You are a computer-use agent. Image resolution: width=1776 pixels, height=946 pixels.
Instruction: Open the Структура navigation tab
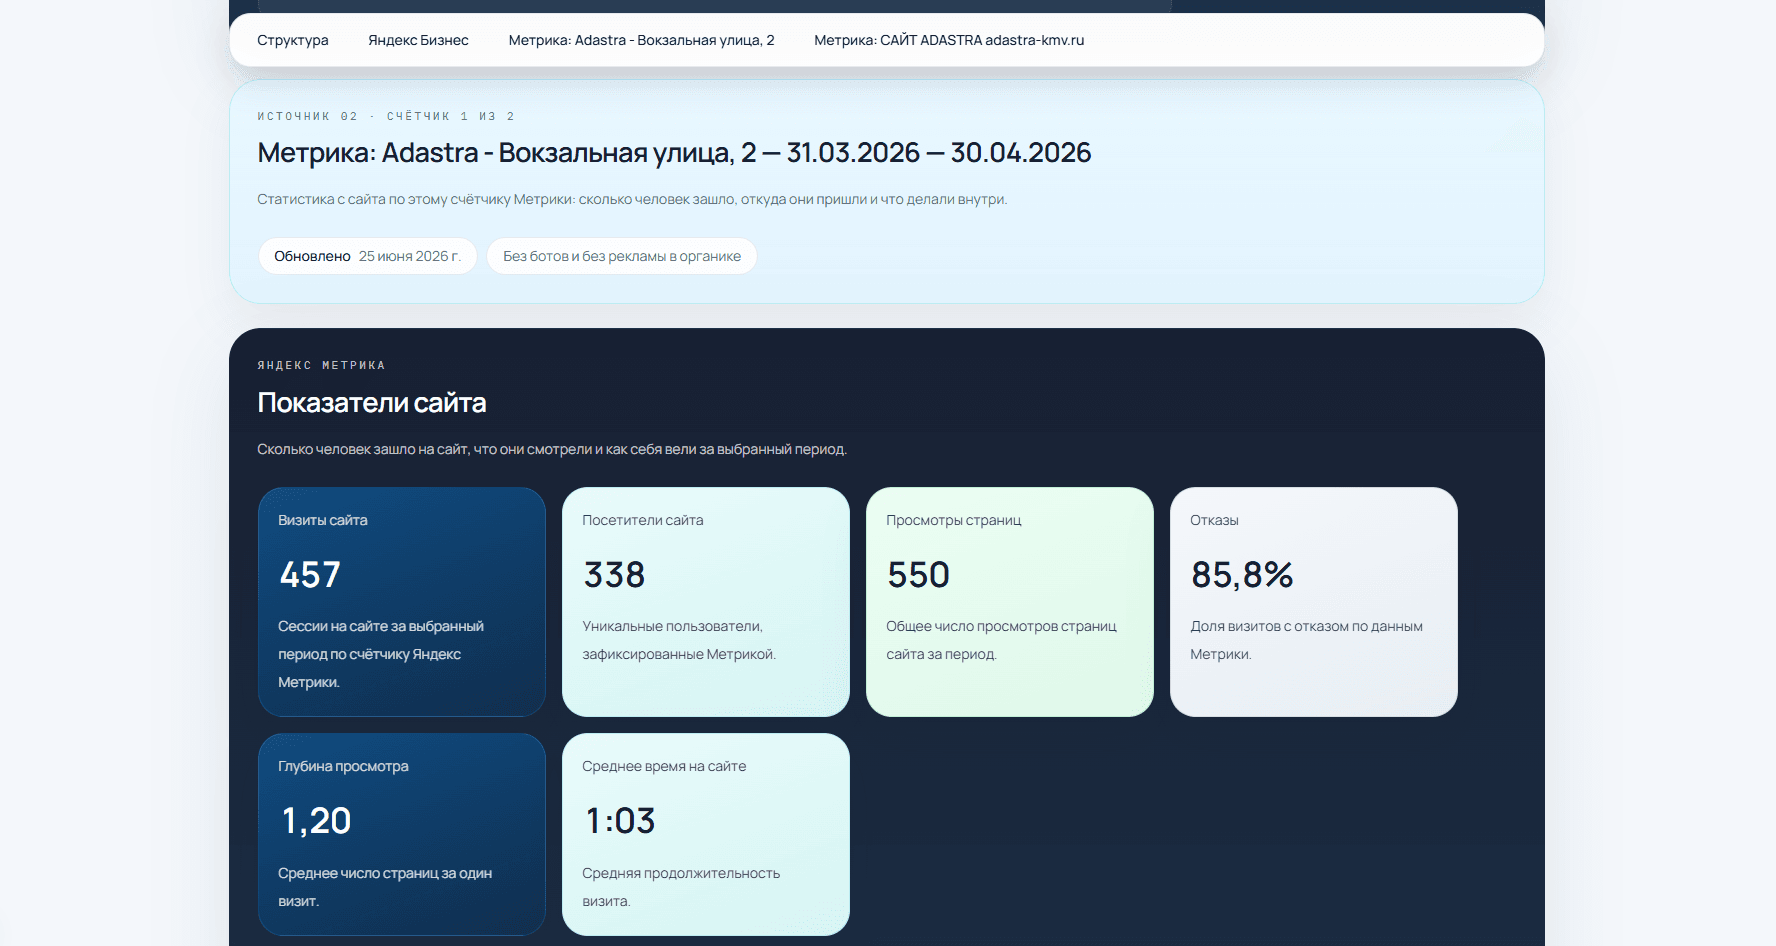click(x=292, y=40)
